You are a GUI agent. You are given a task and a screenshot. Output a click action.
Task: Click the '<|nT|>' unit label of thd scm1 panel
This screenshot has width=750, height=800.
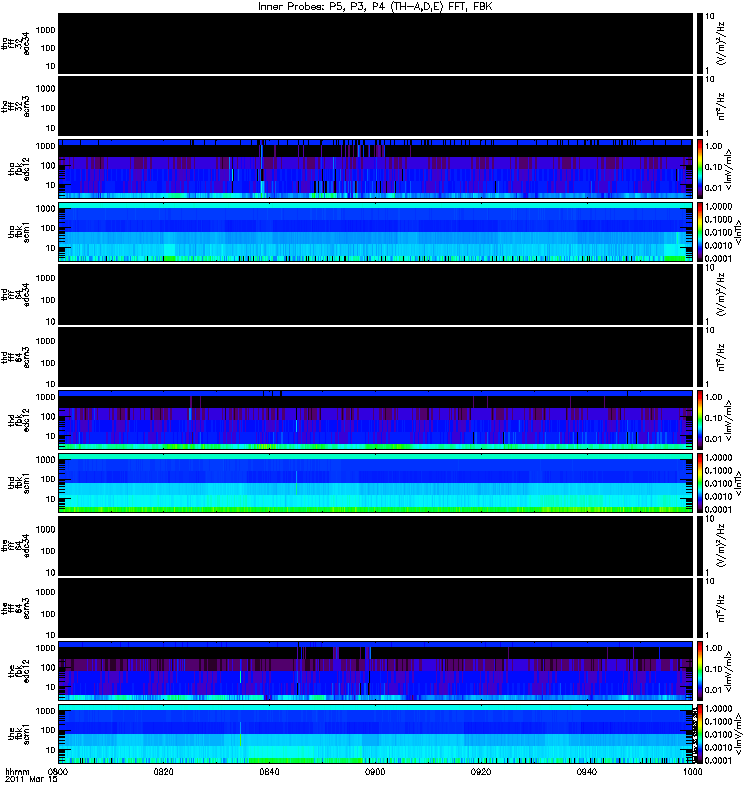[x=737, y=483]
